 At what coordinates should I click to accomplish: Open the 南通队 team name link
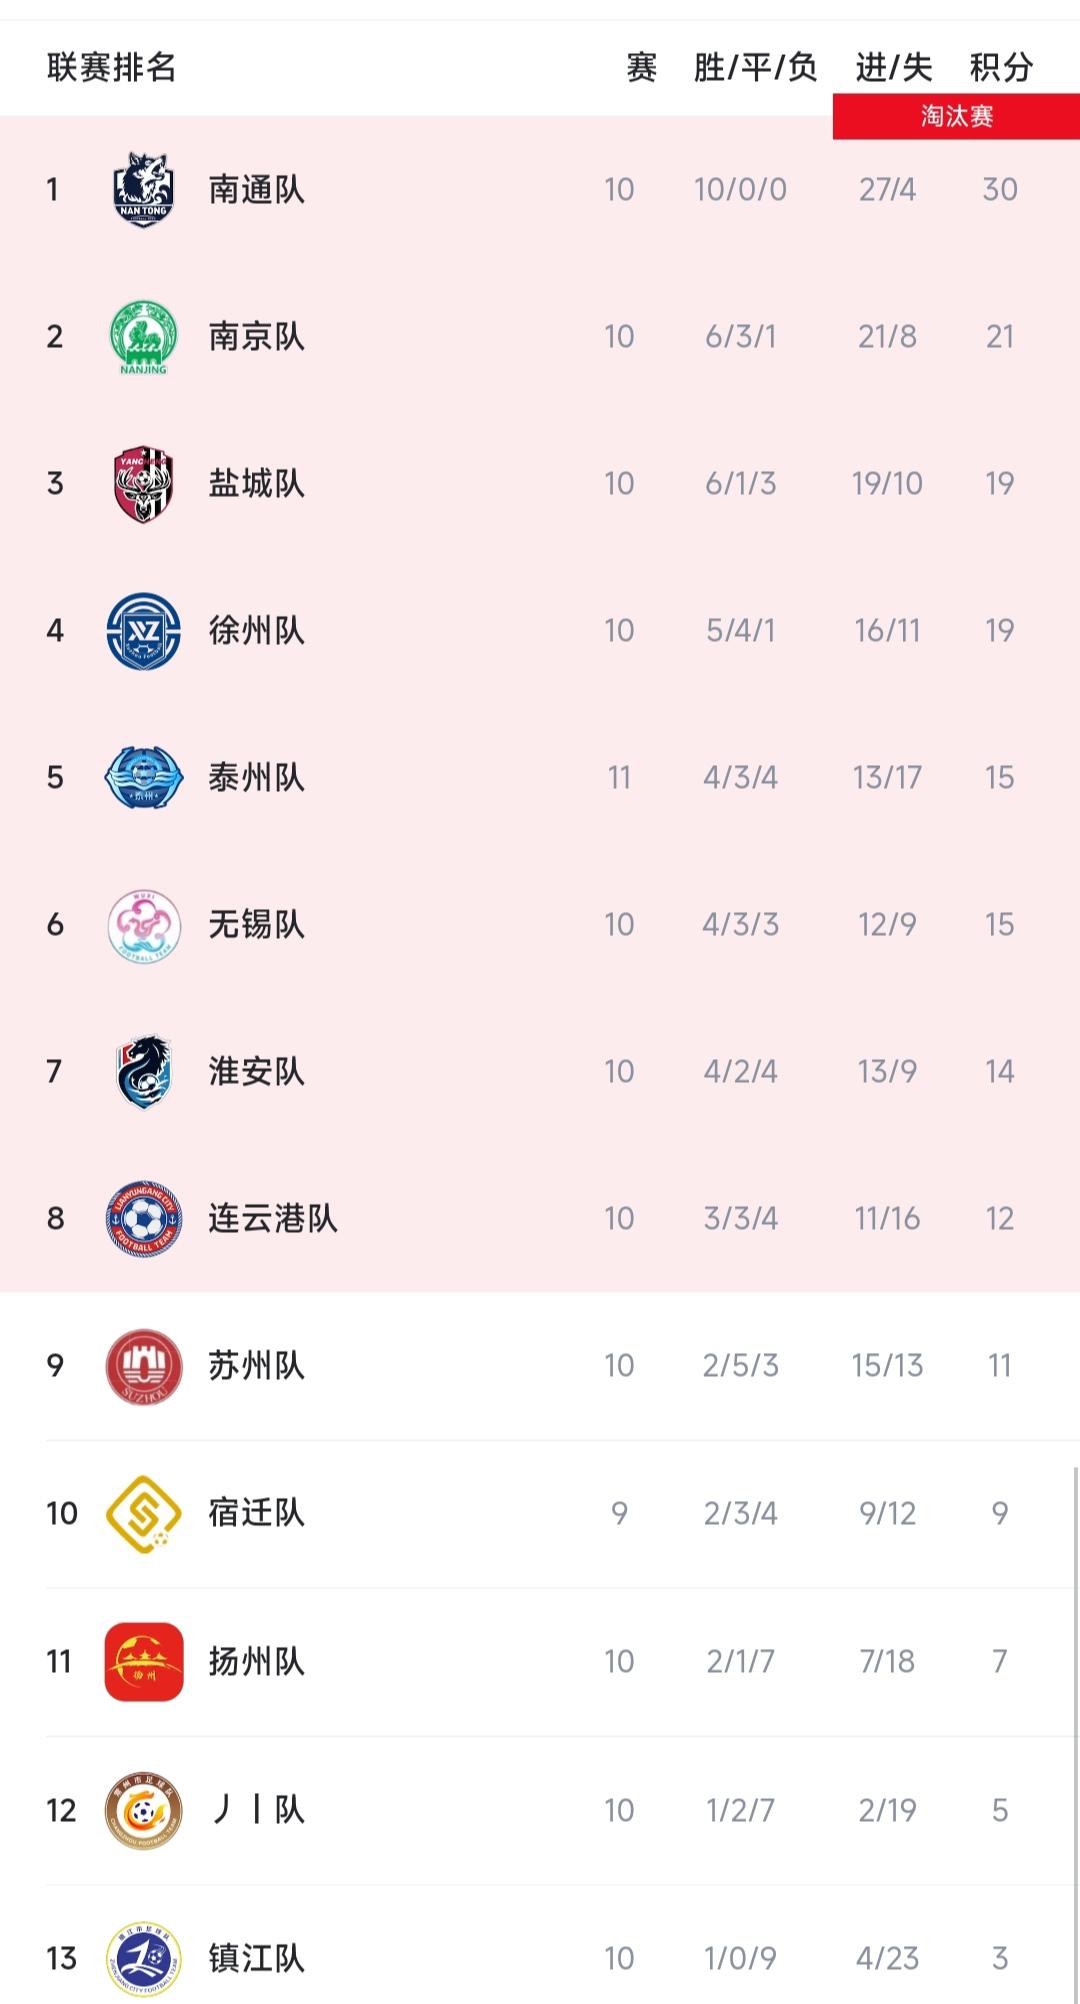click(256, 189)
